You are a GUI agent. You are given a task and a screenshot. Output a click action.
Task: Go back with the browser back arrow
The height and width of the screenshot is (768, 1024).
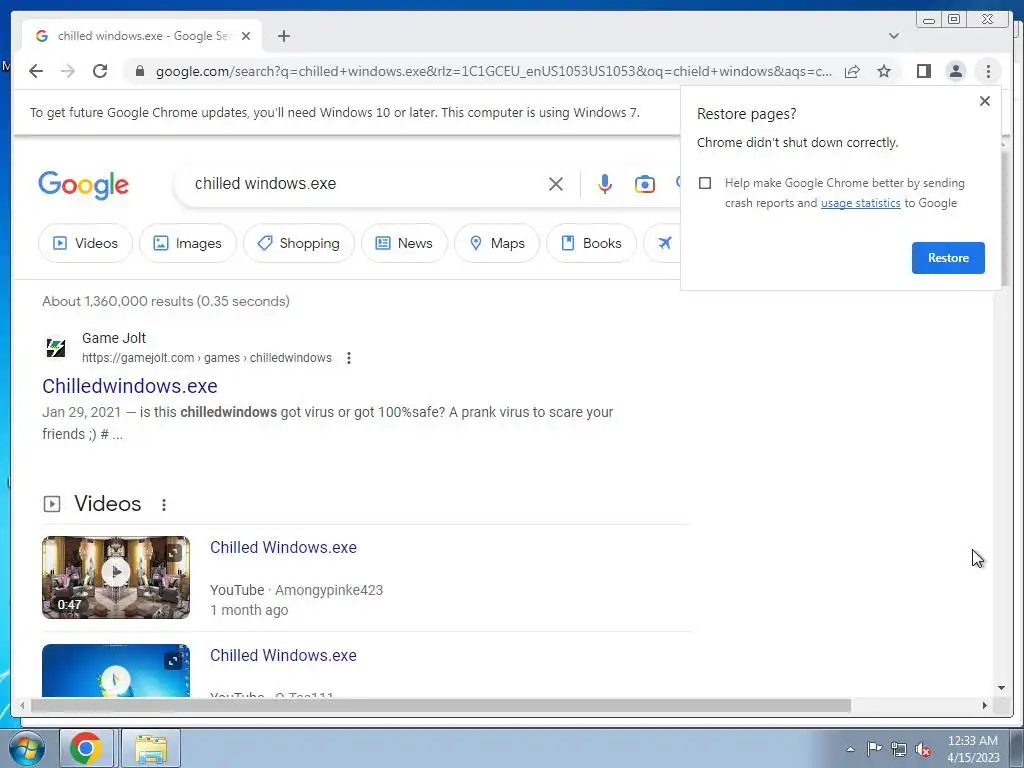coord(36,71)
